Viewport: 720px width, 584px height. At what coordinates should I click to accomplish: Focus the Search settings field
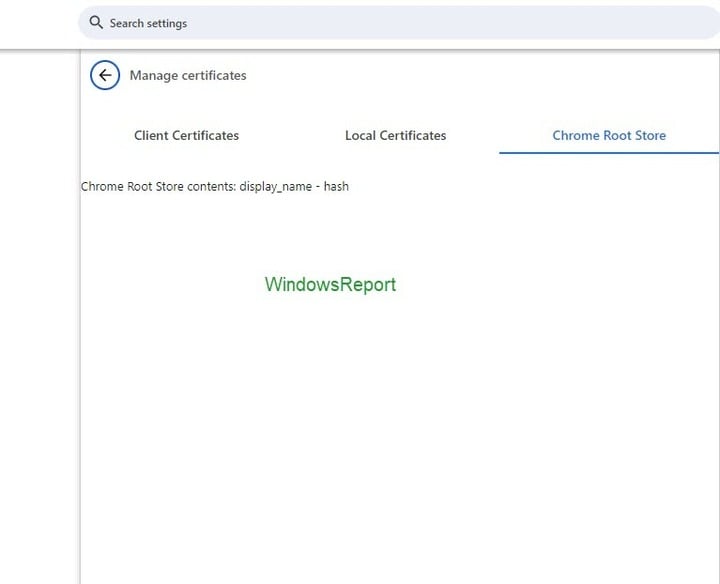[399, 22]
